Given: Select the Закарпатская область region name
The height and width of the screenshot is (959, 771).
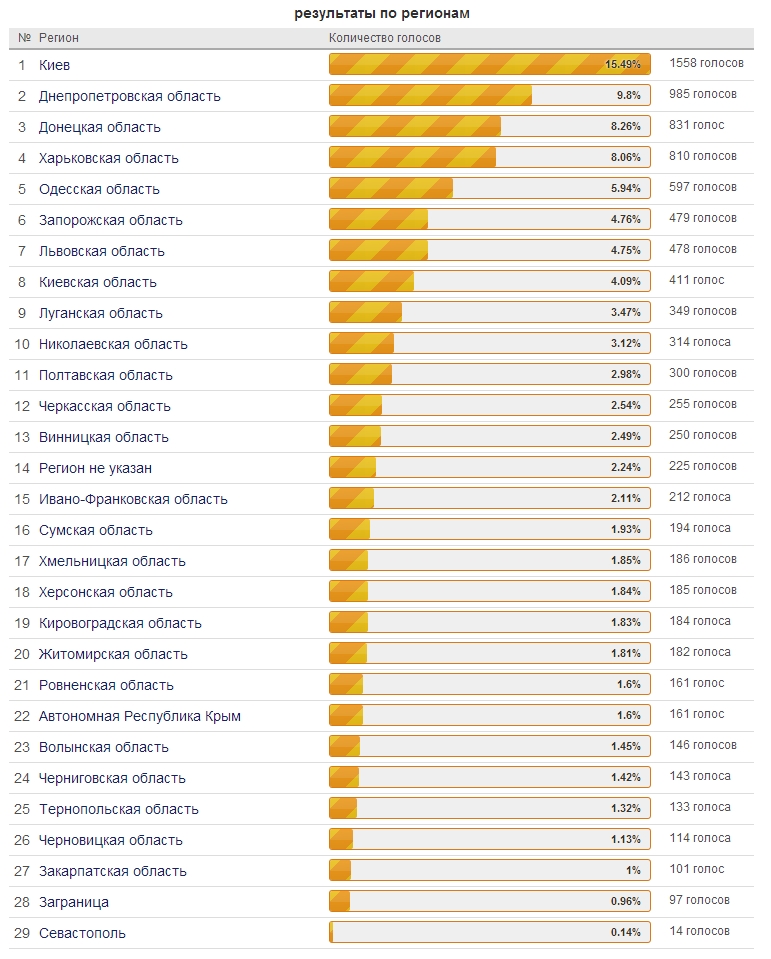Looking at the screenshot, I should pyautogui.click(x=113, y=871).
